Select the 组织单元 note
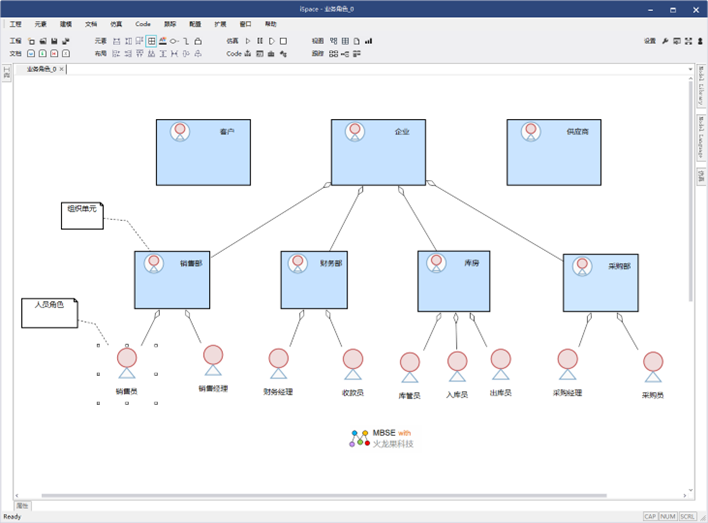This screenshot has width=708, height=523. pos(82,215)
